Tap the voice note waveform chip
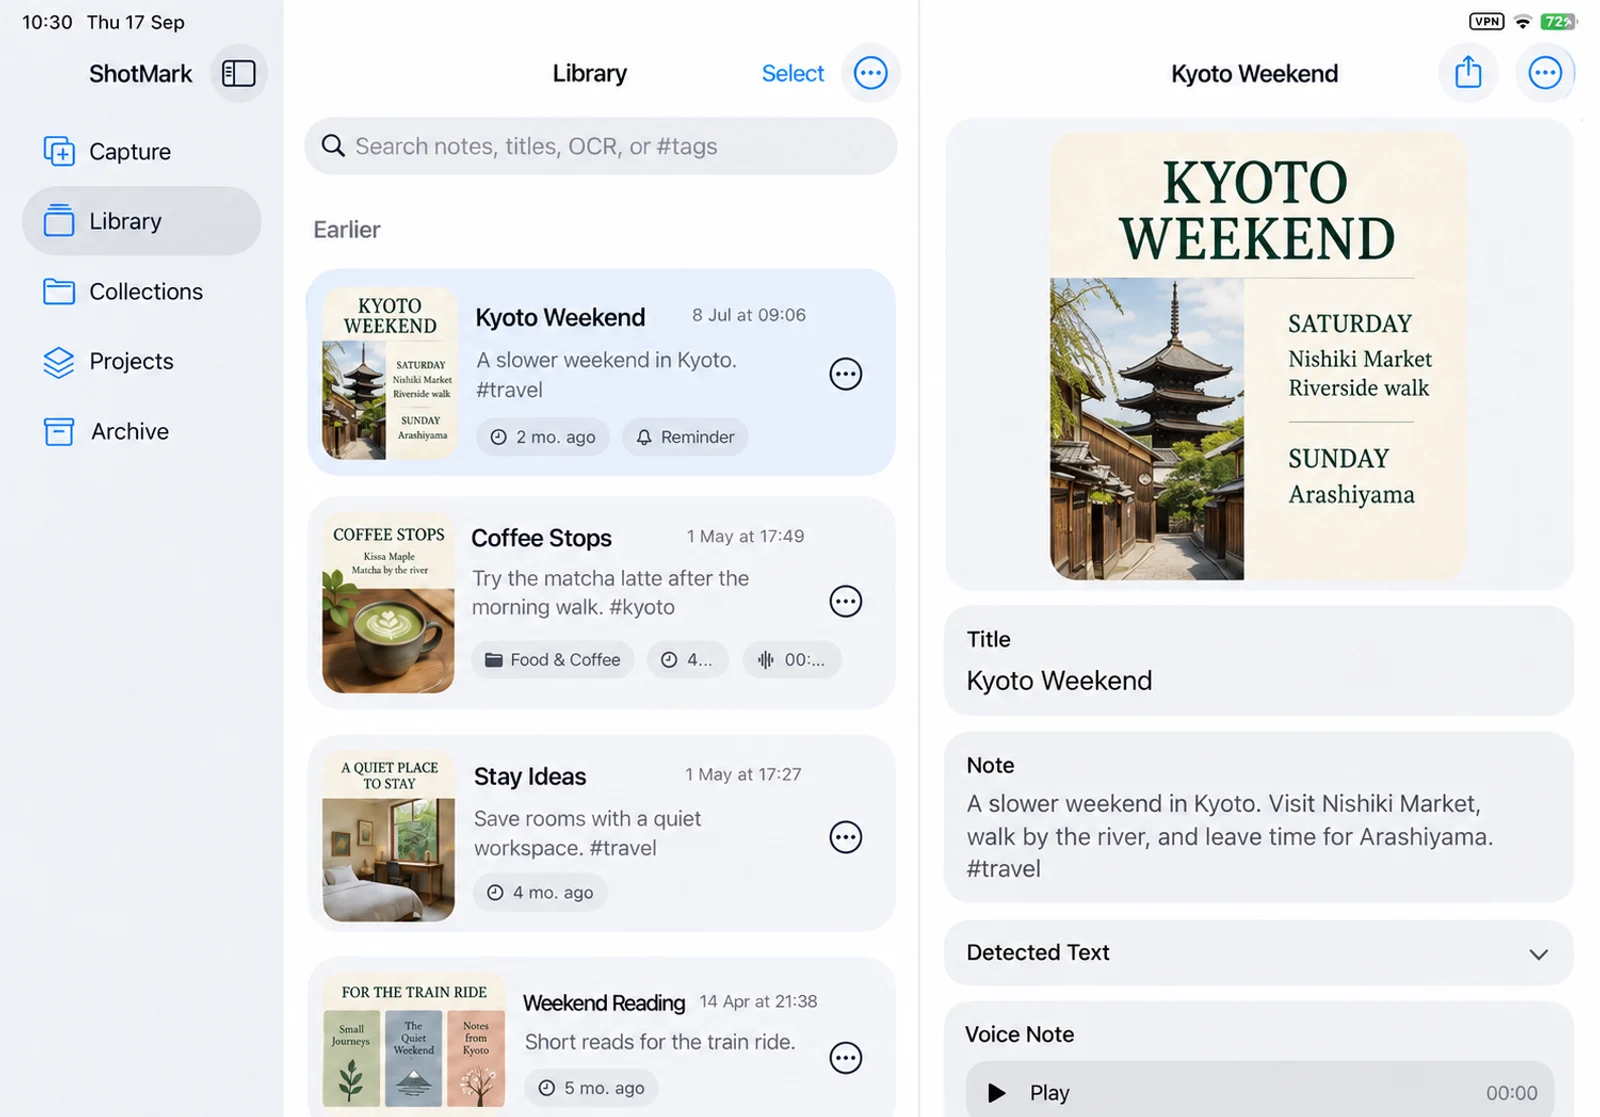This screenshot has height=1117, width=1600. (792, 660)
